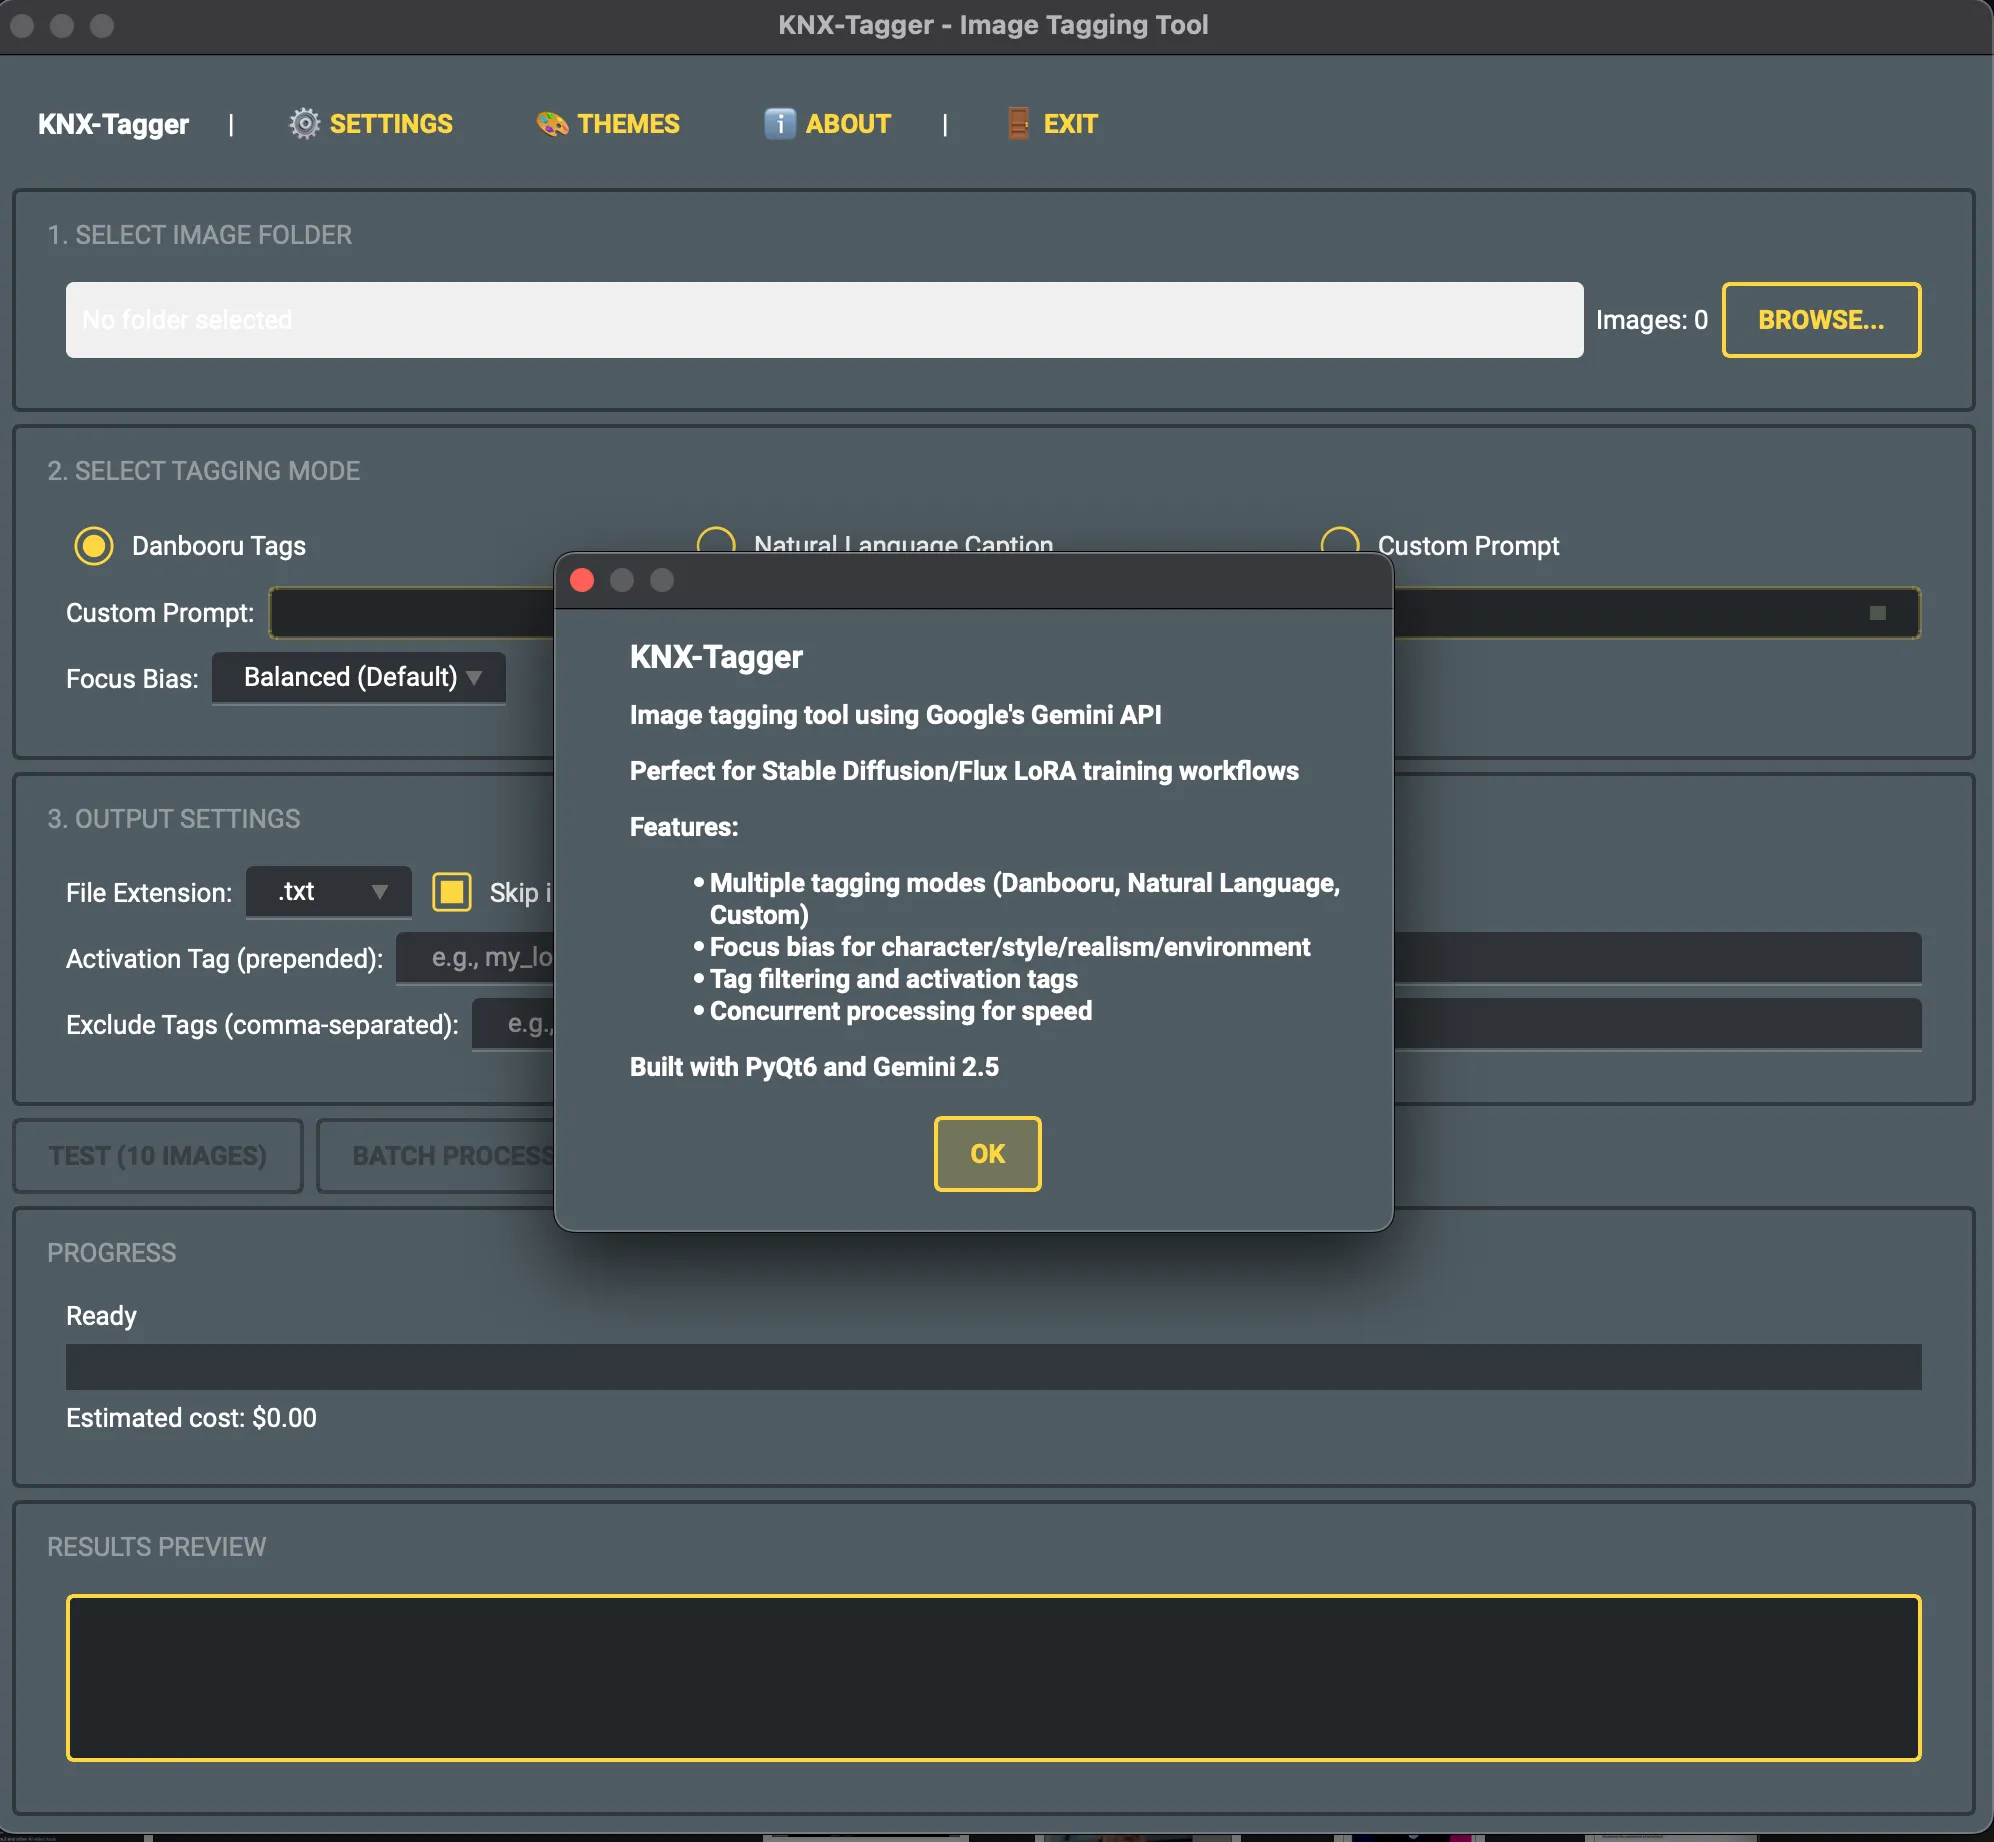1994x1842 pixels.
Task: Open the .txt file extension dropdown
Action: [310, 892]
